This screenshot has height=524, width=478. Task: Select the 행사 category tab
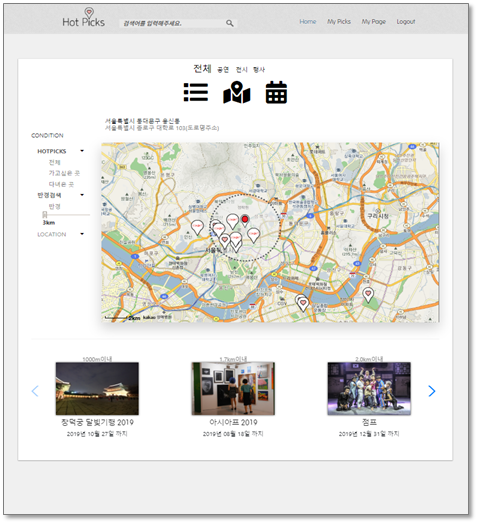(x=259, y=70)
